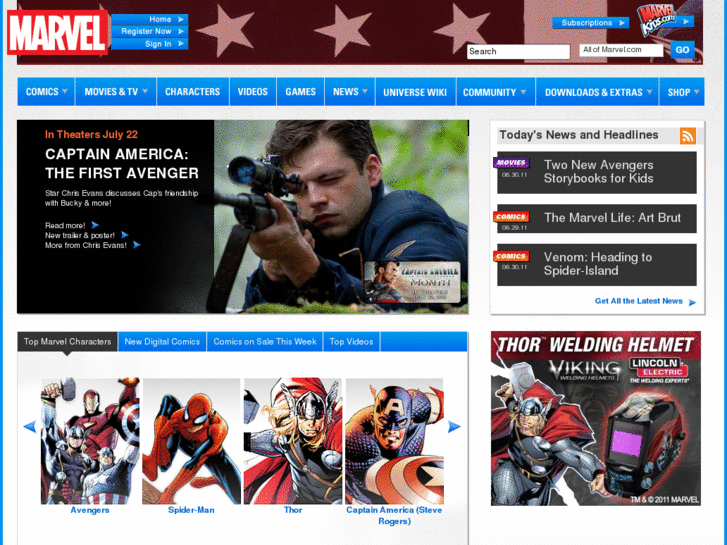
Task: Click the Search input field
Action: [x=518, y=51]
